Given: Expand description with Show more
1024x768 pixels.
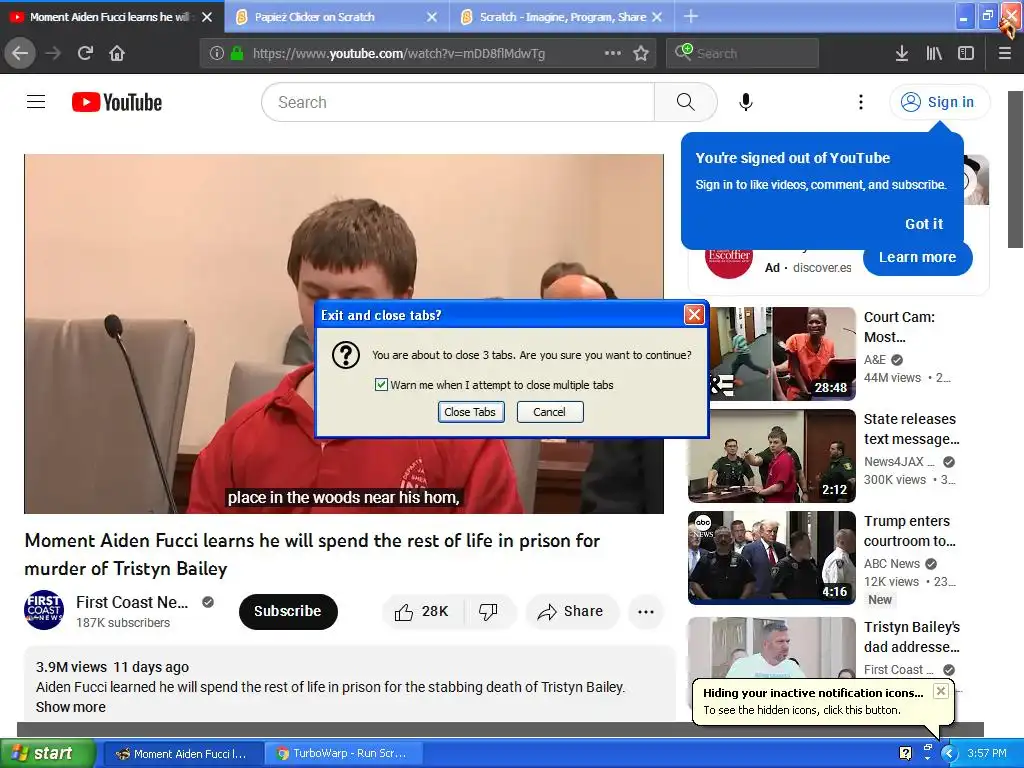Looking at the screenshot, I should point(71,707).
